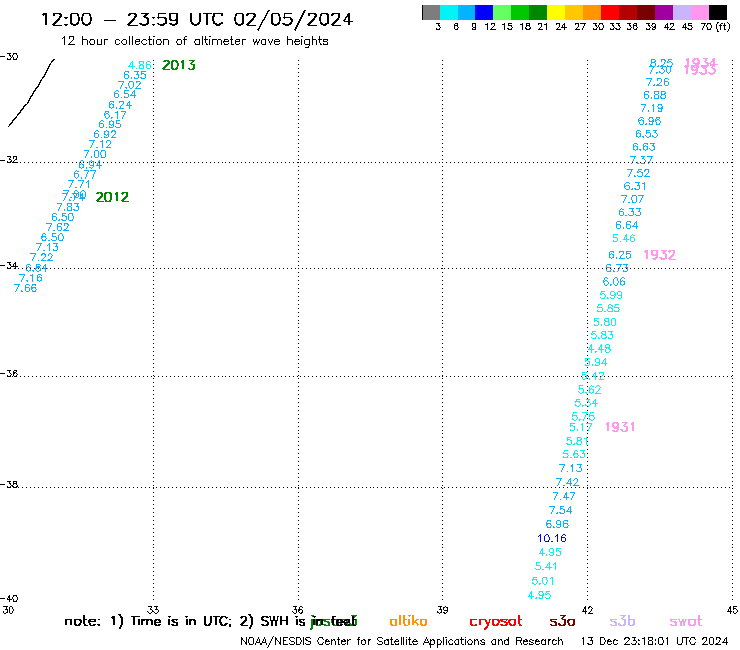
Task: Click the '7.26' wave height value
Action: point(657,82)
